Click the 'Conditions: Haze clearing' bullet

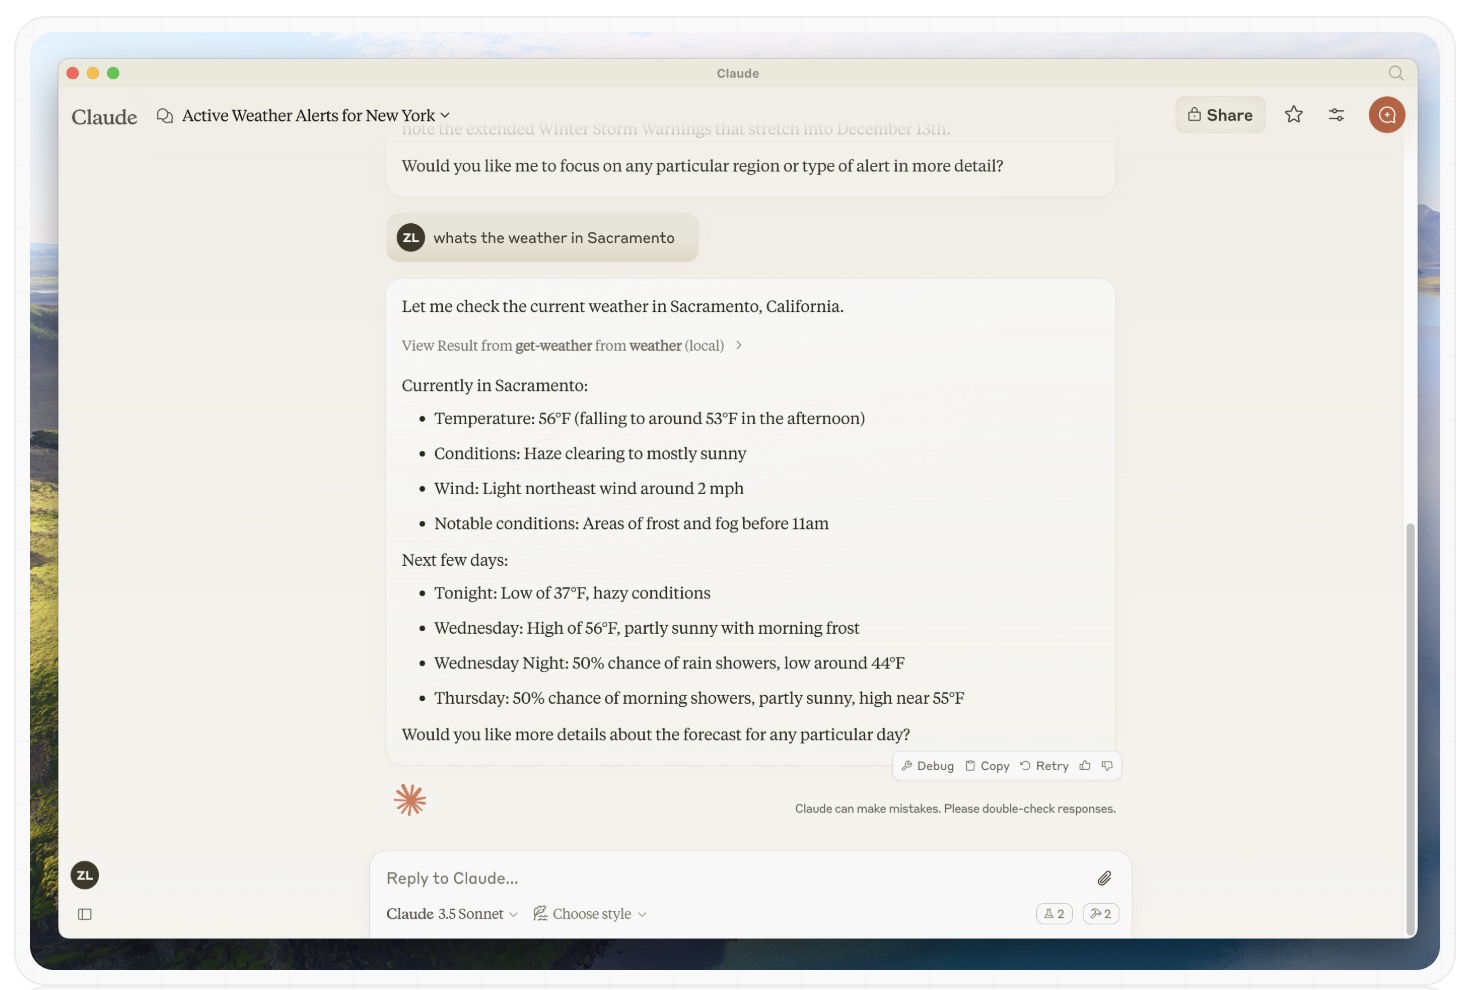pyautogui.click(x=590, y=454)
